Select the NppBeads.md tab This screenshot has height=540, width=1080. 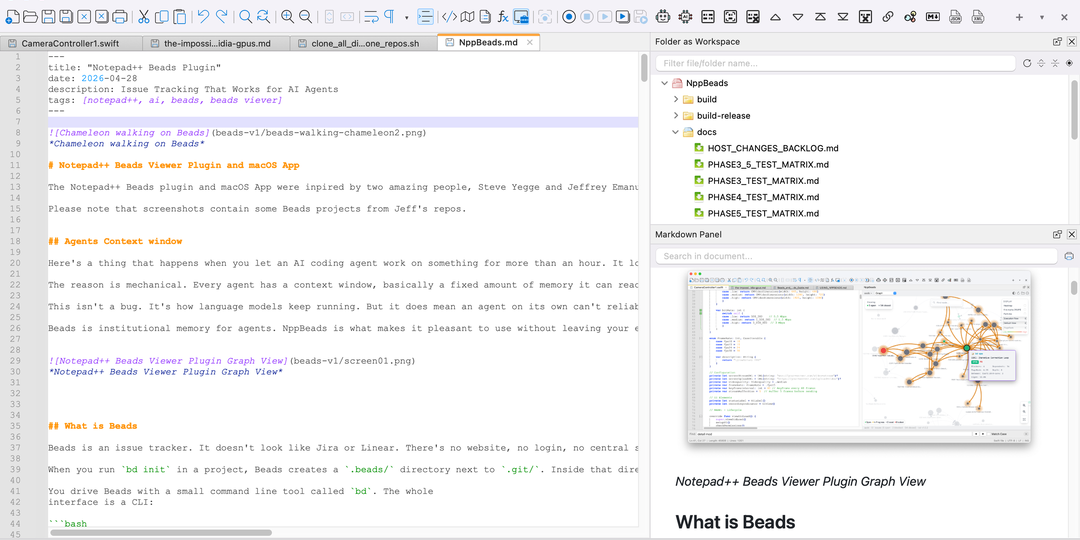coord(488,43)
